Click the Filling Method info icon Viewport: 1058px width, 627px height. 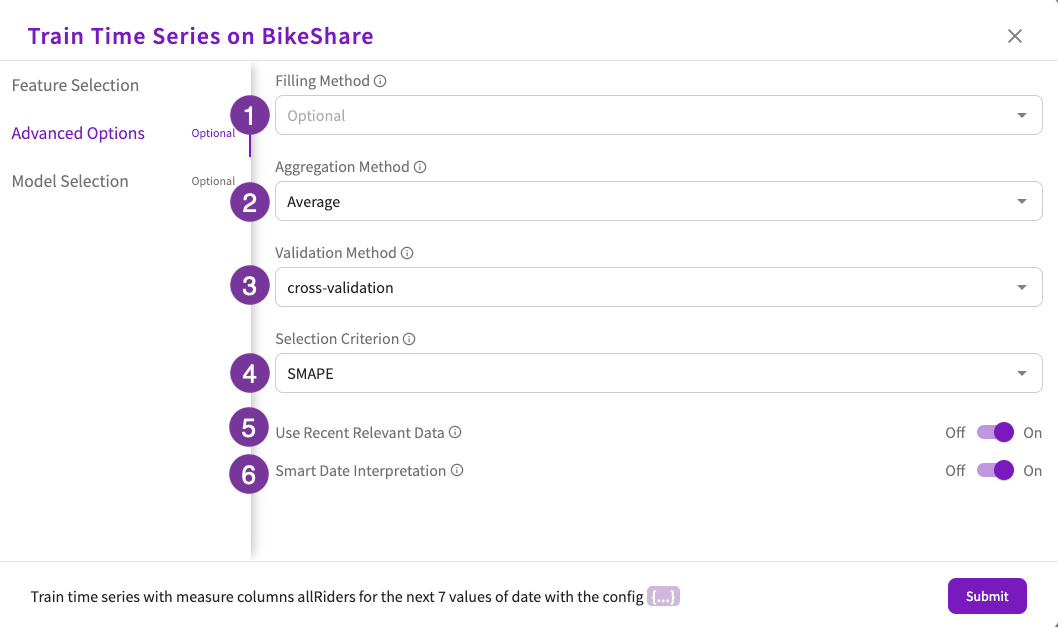[380, 81]
